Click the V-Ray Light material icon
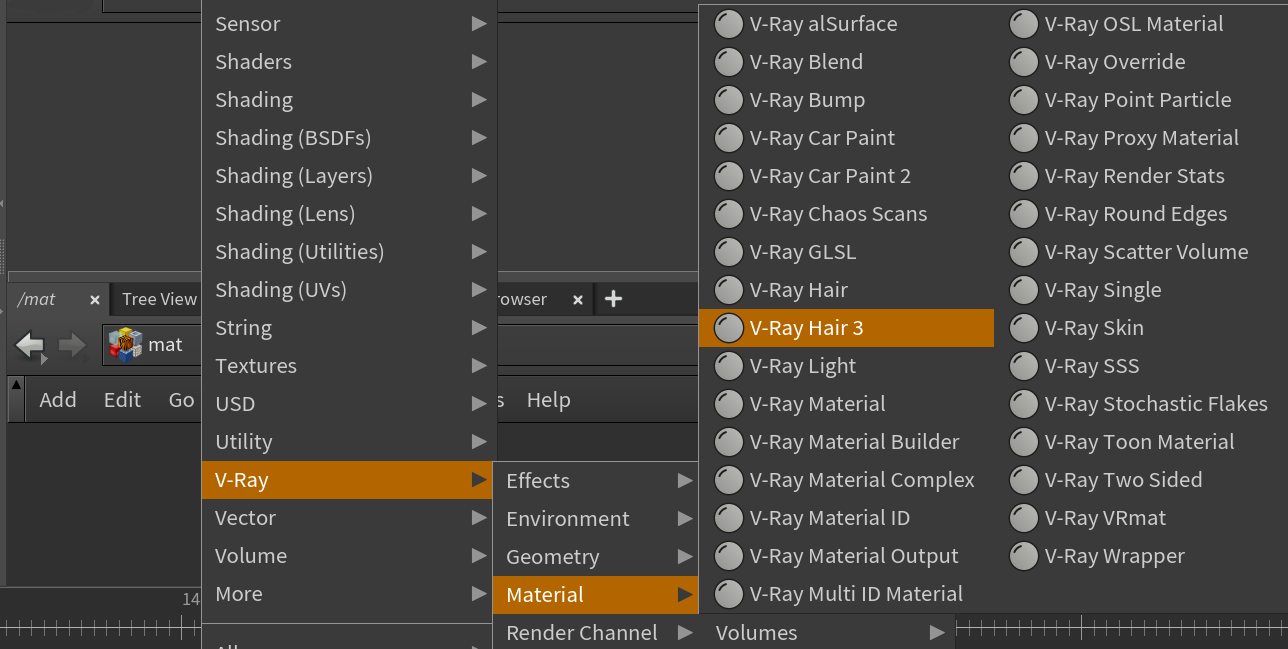This screenshot has width=1288, height=649. [x=729, y=366]
